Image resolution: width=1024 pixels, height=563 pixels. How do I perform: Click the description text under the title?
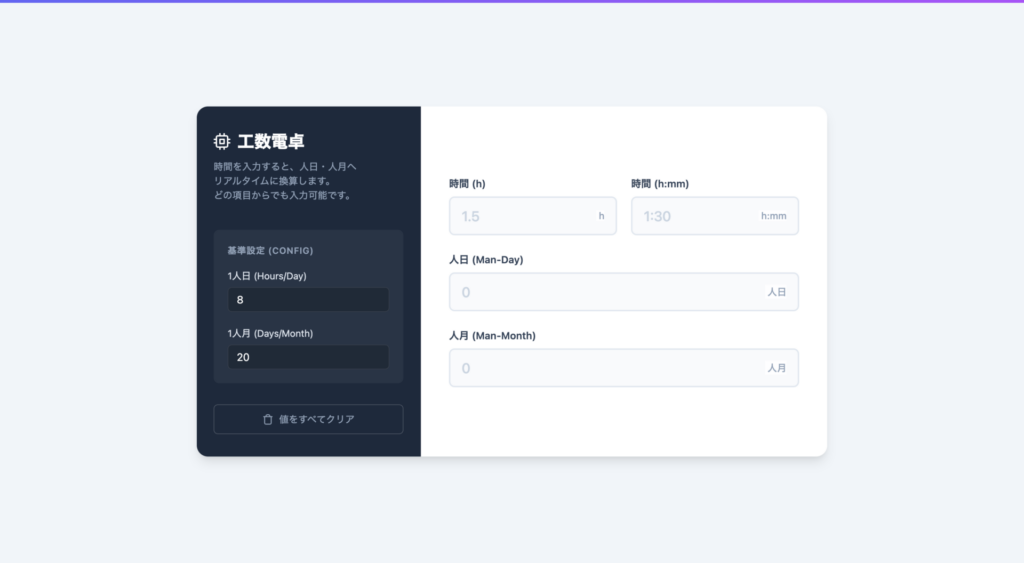pyautogui.click(x=285, y=180)
